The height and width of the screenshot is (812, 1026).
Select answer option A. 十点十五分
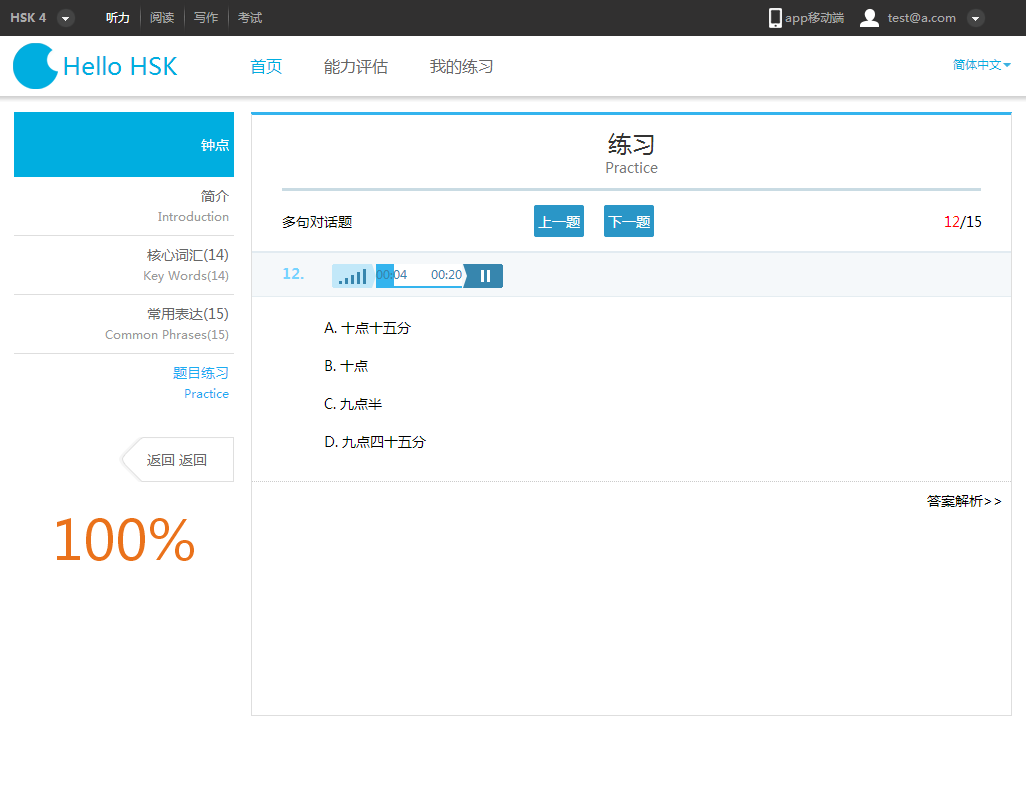[366, 327]
